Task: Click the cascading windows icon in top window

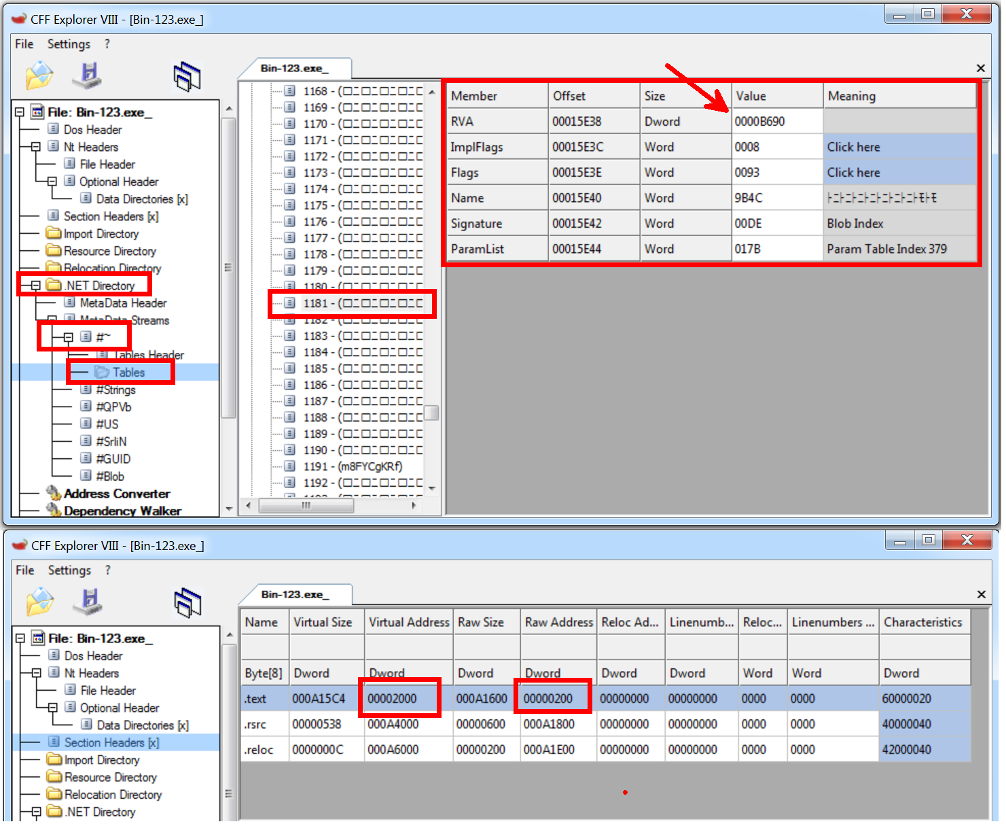Action: coord(187,77)
